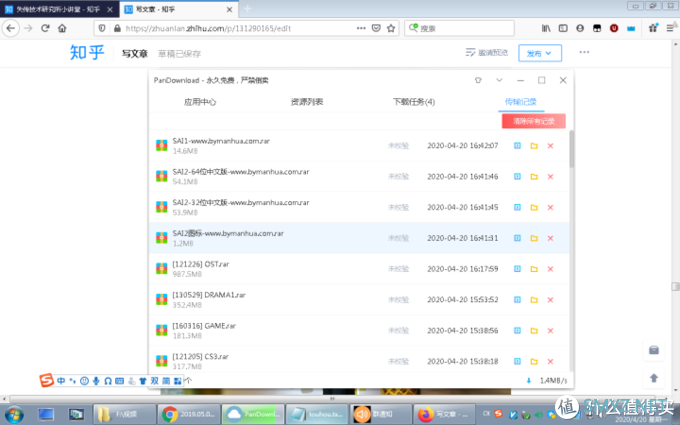
Task: Switch to 下载任务(4) tab
Action: coord(414,102)
